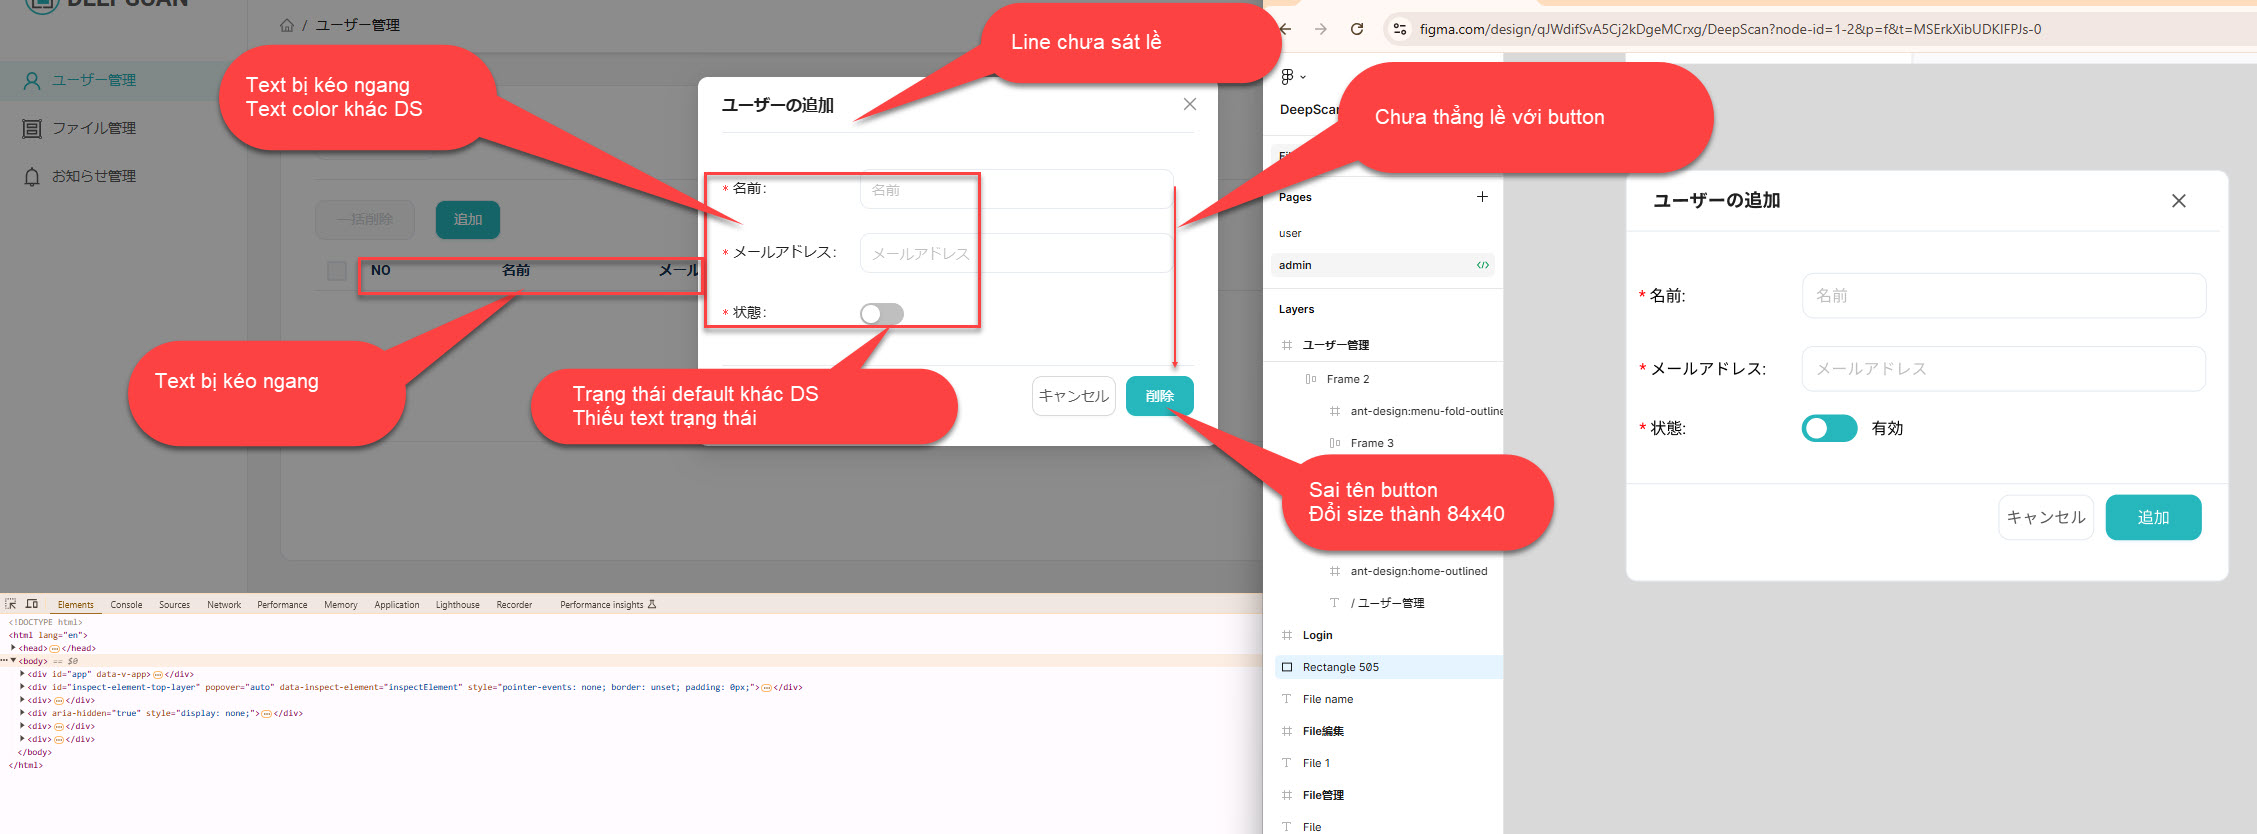Image resolution: width=2257 pixels, height=834 pixels.
Task: Click the キャンセル button in the left dialog
Action: [1073, 396]
